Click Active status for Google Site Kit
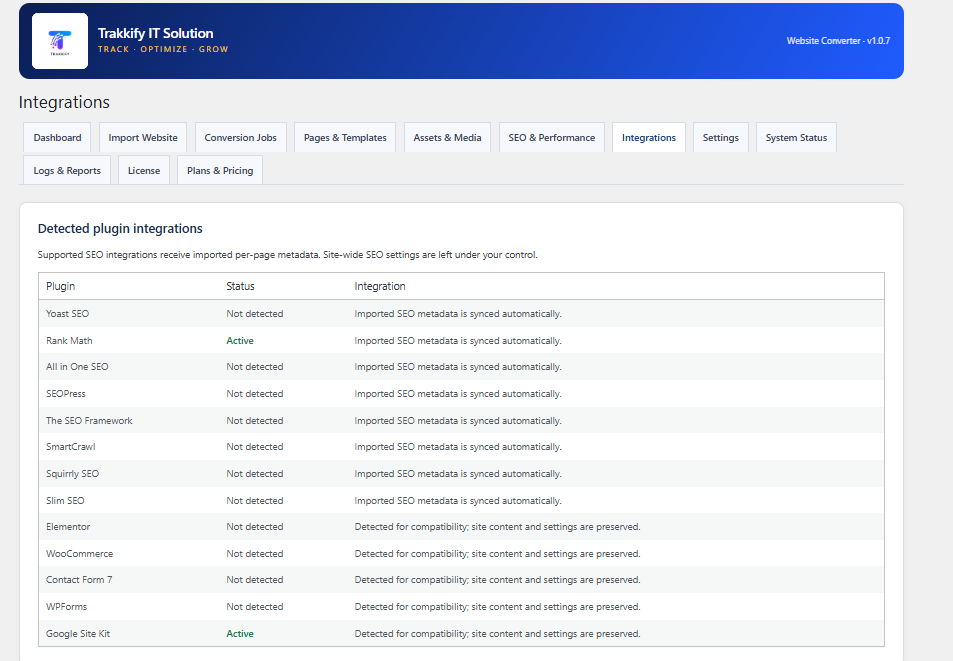 pyautogui.click(x=240, y=633)
